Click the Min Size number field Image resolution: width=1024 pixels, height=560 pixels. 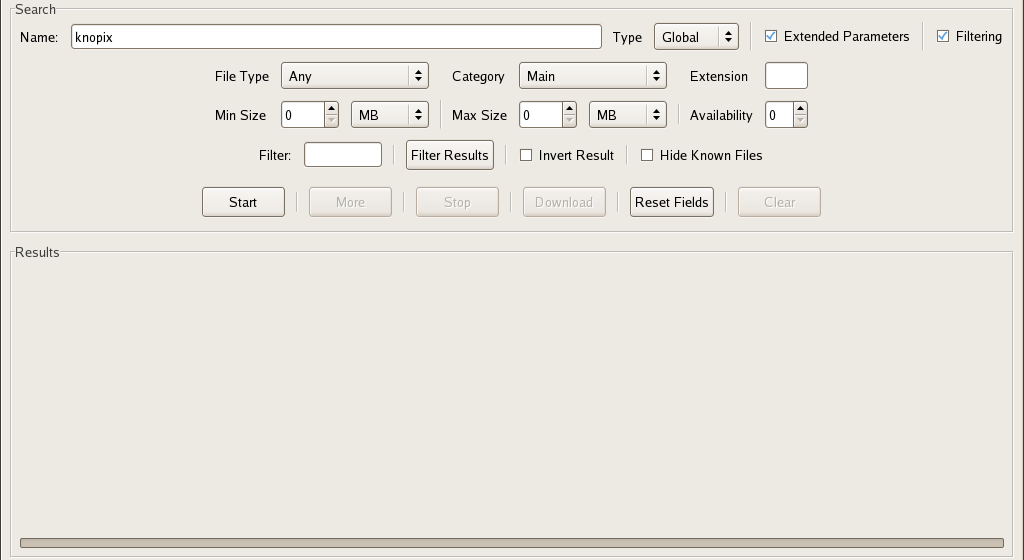coord(302,115)
